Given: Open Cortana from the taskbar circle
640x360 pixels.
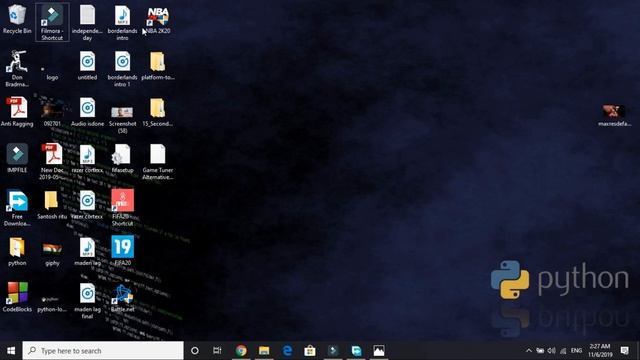Looking at the screenshot, I should pyautogui.click(x=195, y=351).
